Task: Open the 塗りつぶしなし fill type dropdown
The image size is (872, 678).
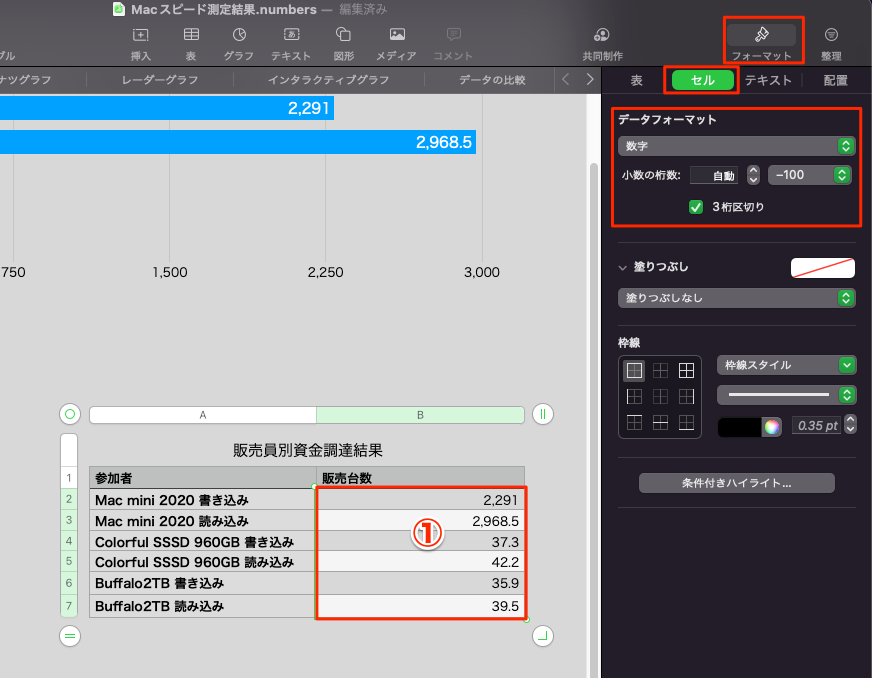Action: (736, 298)
